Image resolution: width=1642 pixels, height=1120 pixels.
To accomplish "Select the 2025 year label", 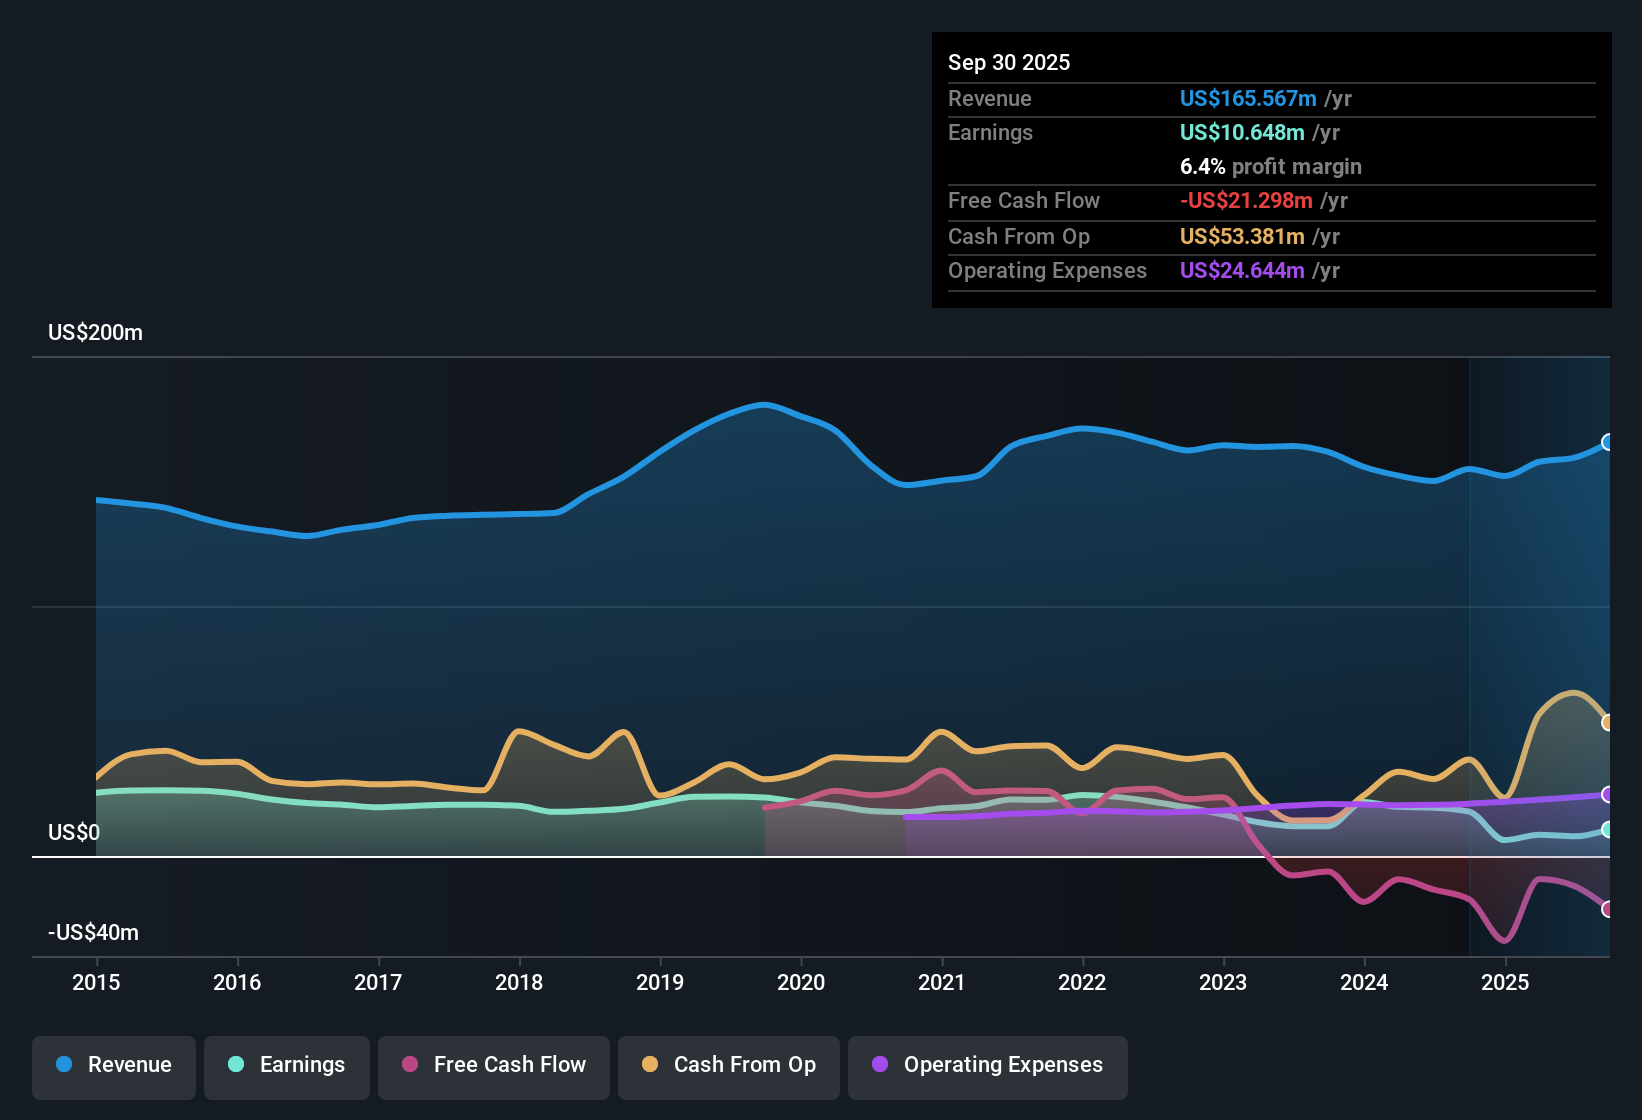I will (1507, 983).
